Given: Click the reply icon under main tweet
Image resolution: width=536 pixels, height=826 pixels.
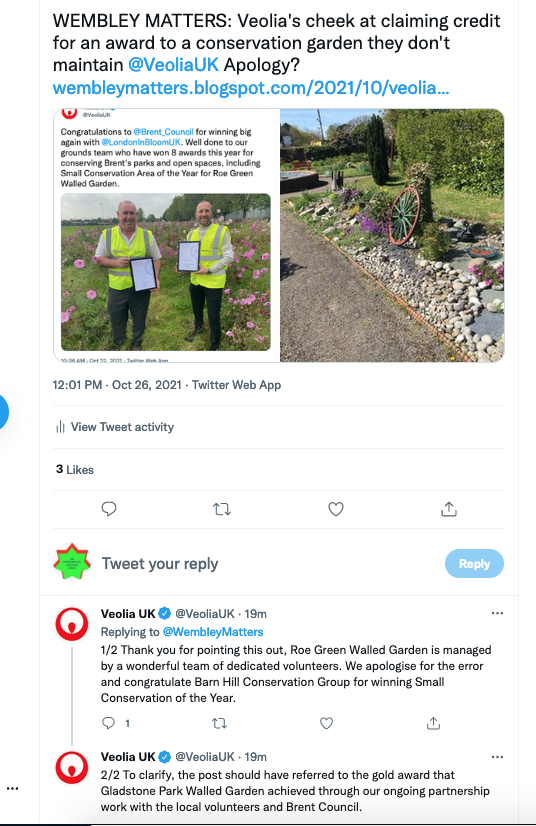Looking at the screenshot, I should pos(109,509).
